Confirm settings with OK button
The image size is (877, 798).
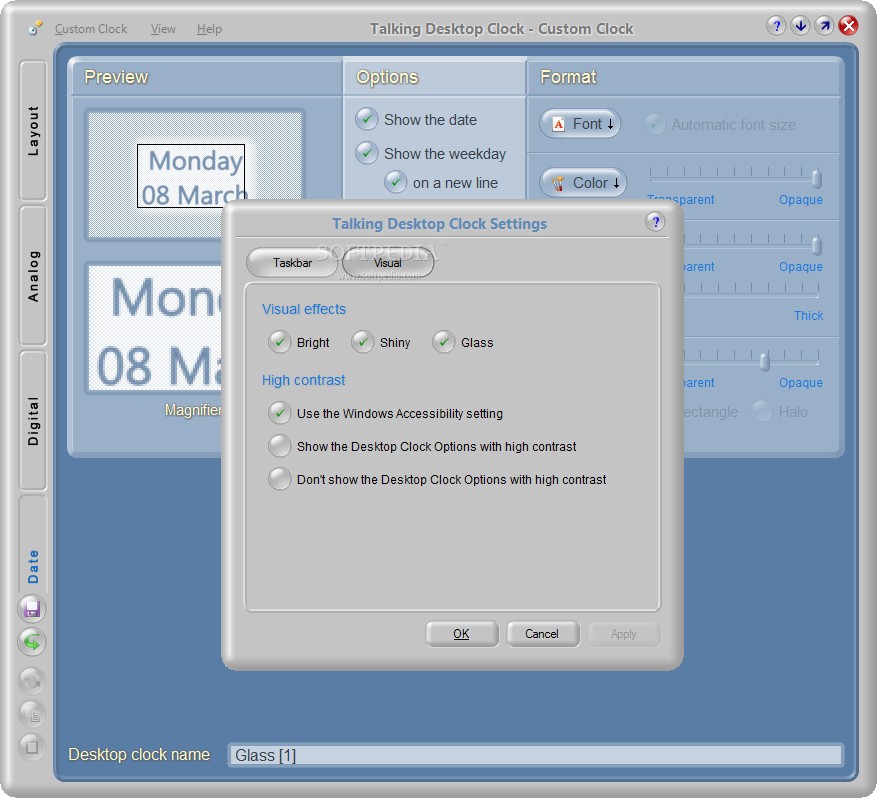coord(461,634)
